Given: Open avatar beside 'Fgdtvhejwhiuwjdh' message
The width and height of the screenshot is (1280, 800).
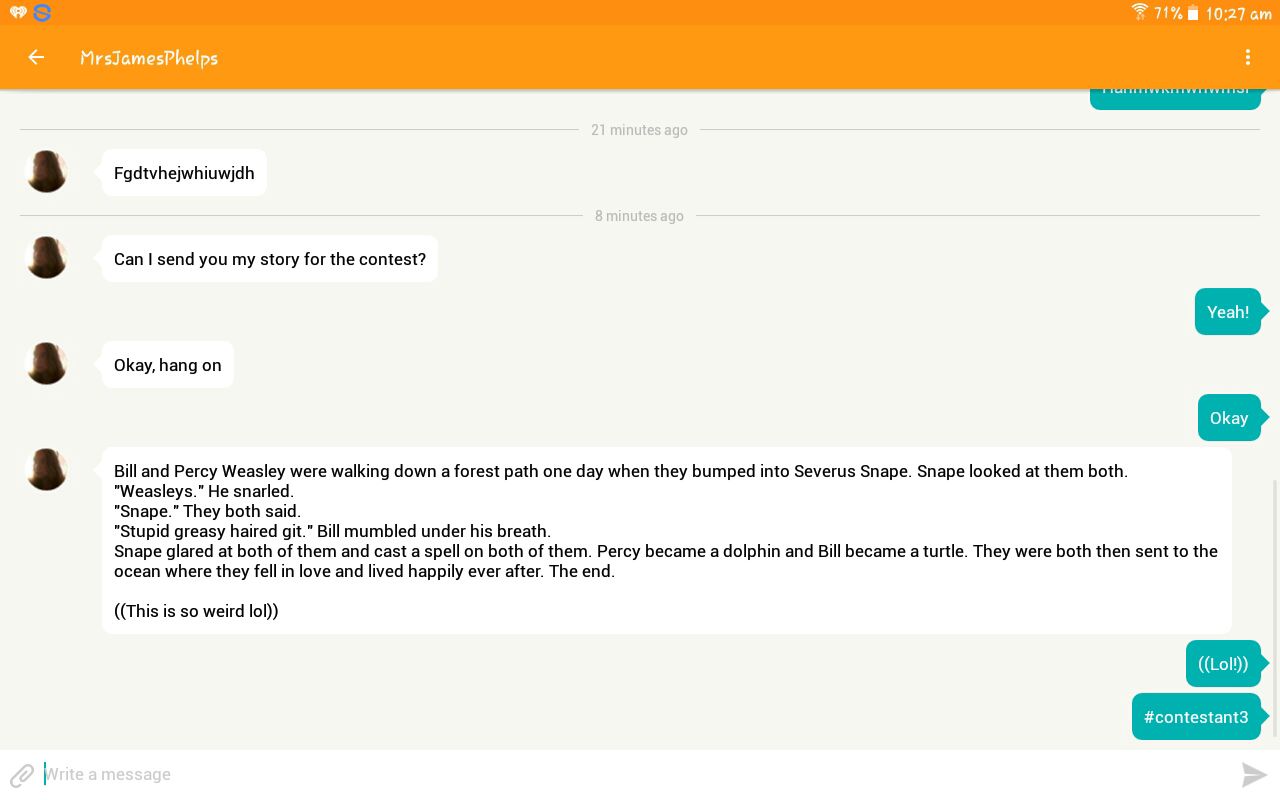Looking at the screenshot, I should click(x=46, y=172).
